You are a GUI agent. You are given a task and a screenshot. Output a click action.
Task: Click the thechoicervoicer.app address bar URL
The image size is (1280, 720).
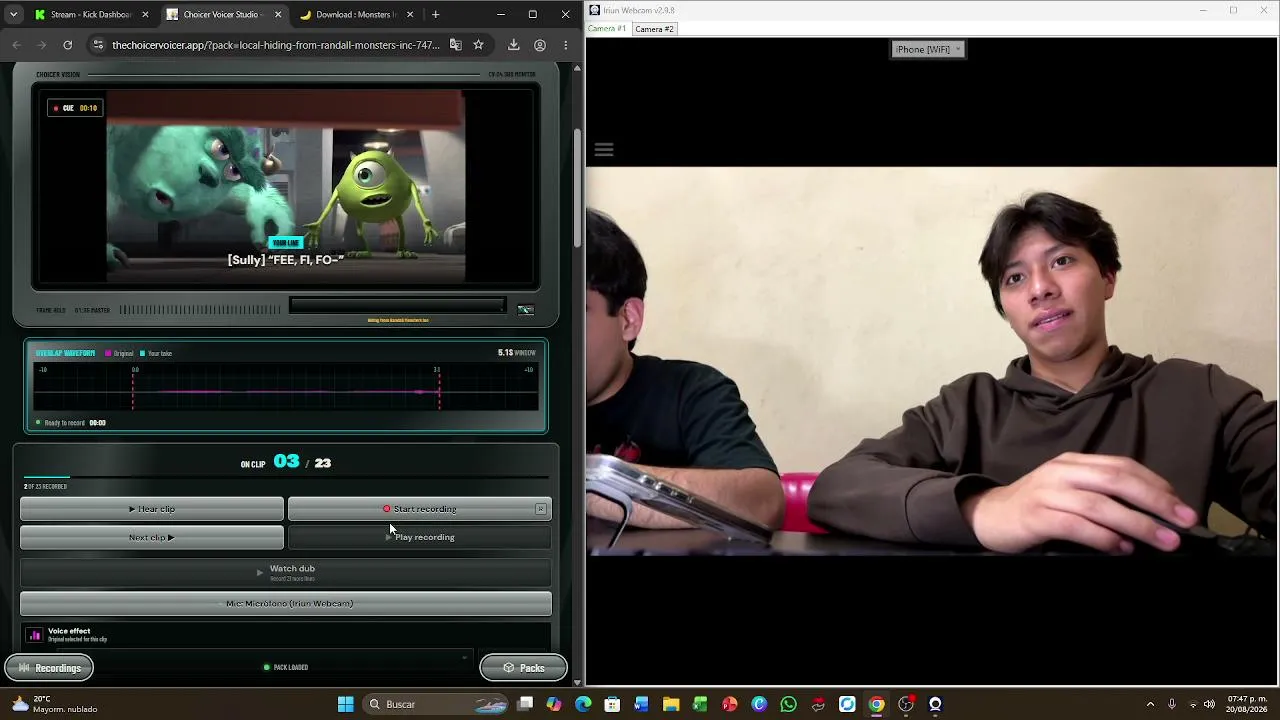[275, 45]
